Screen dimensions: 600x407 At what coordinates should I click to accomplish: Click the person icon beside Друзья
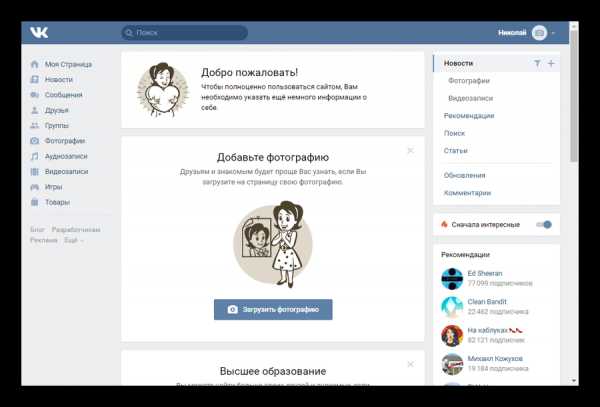[x=34, y=110]
